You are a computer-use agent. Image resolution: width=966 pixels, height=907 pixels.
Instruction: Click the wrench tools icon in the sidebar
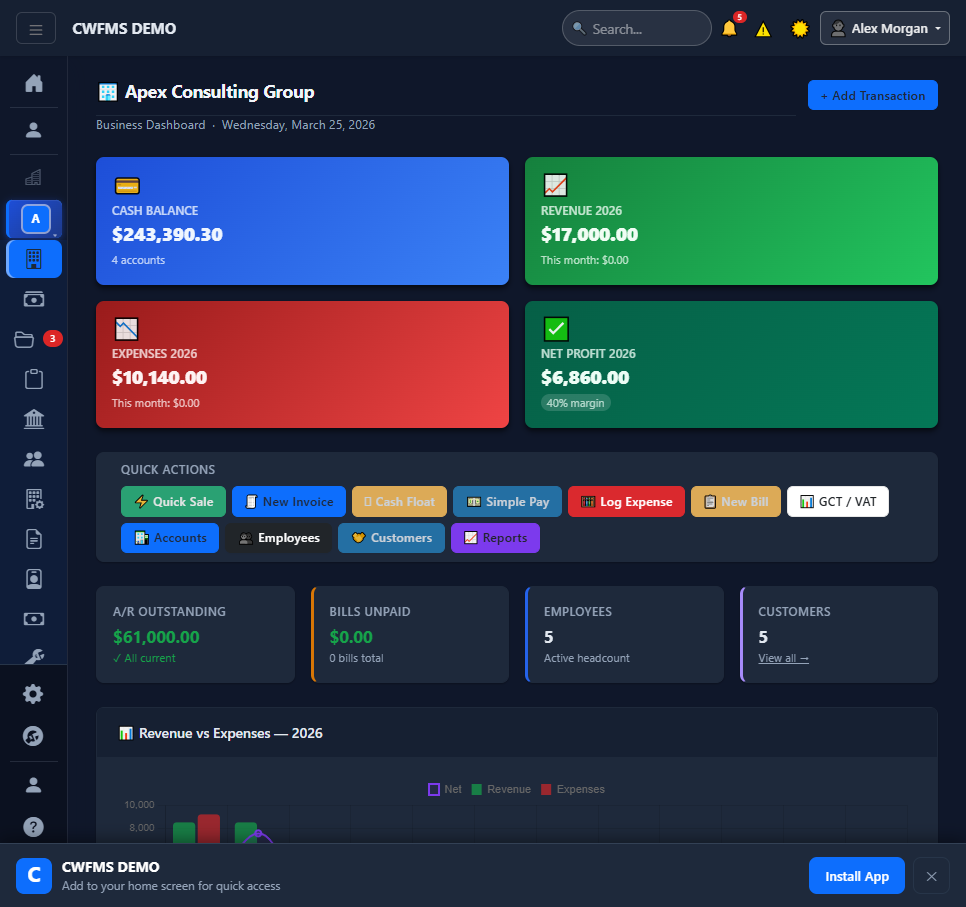(x=33, y=656)
